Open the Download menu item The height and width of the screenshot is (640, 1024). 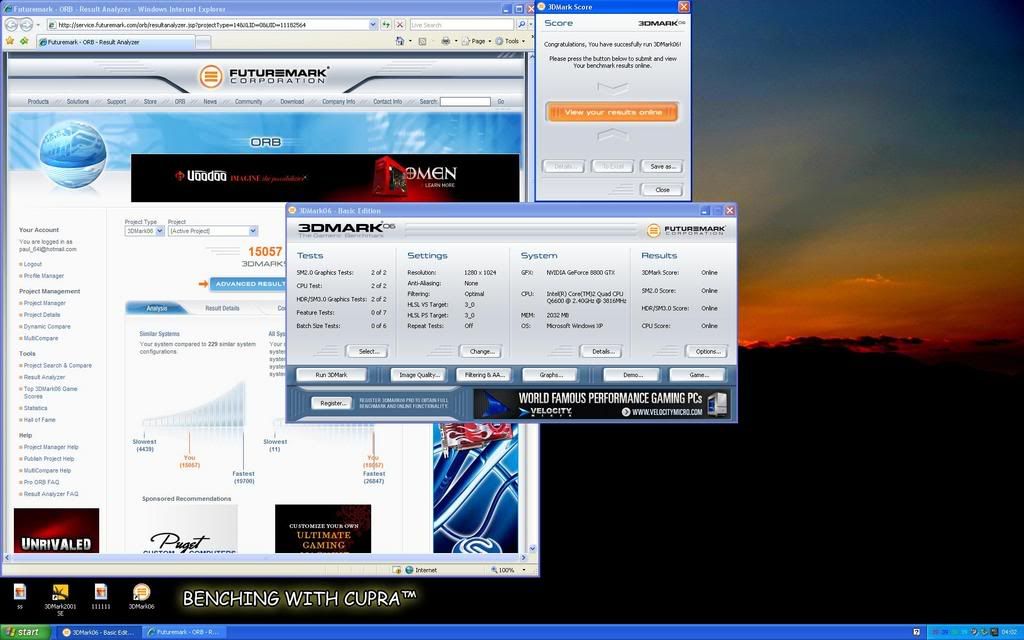click(292, 102)
